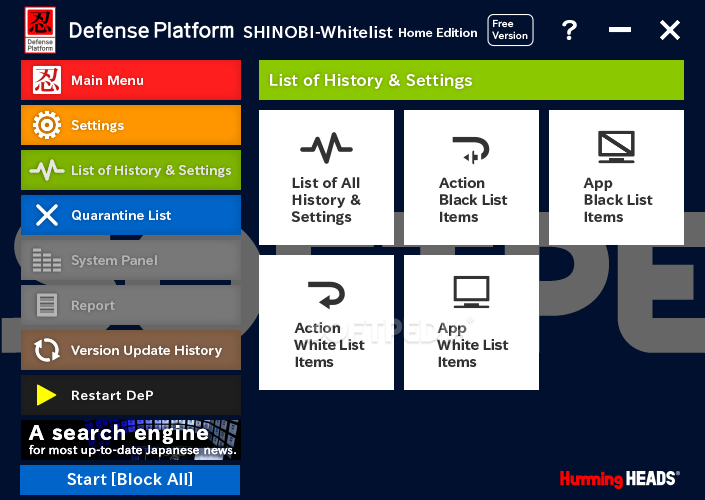
Task: Open App White List Items tile
Action: point(471,322)
